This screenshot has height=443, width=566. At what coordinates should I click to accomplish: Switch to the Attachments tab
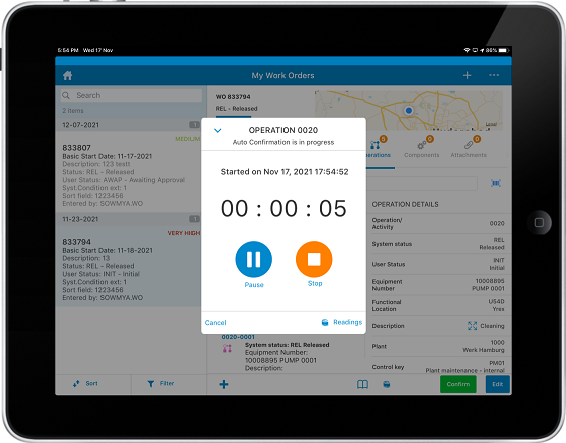(468, 148)
